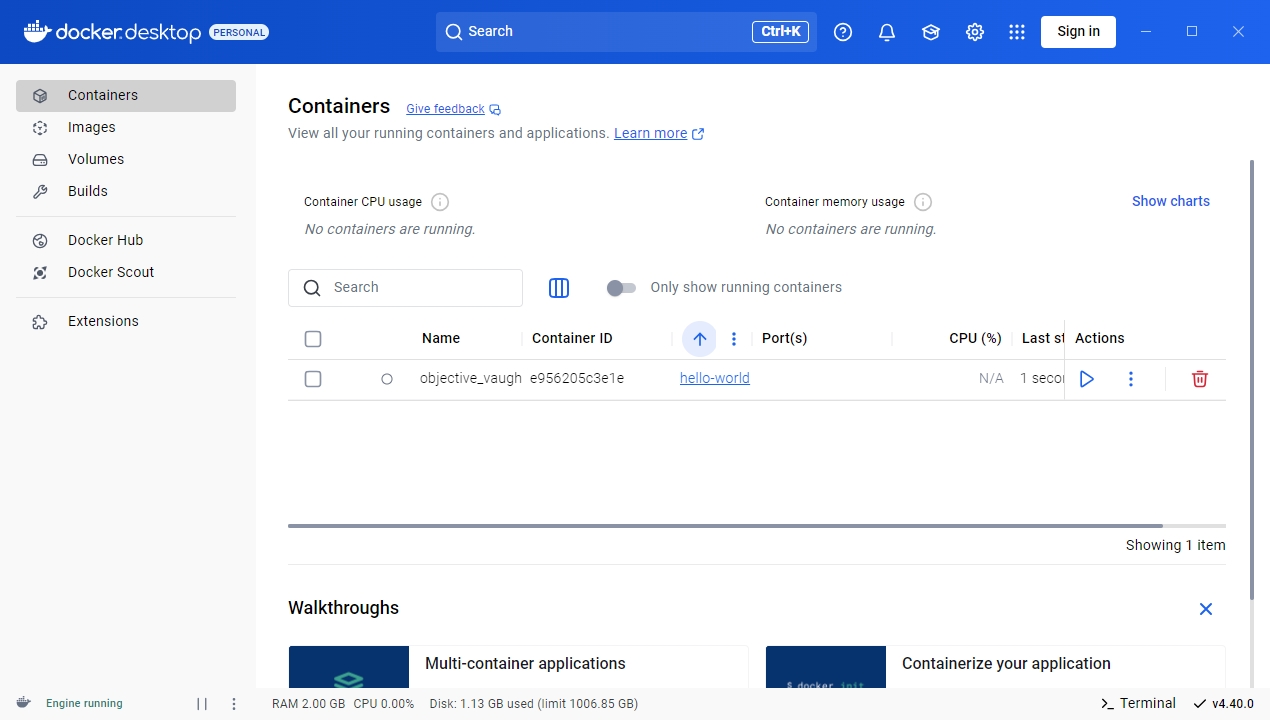The height and width of the screenshot is (720, 1270).
Task: Click the Sign in button
Action: pyautogui.click(x=1078, y=32)
